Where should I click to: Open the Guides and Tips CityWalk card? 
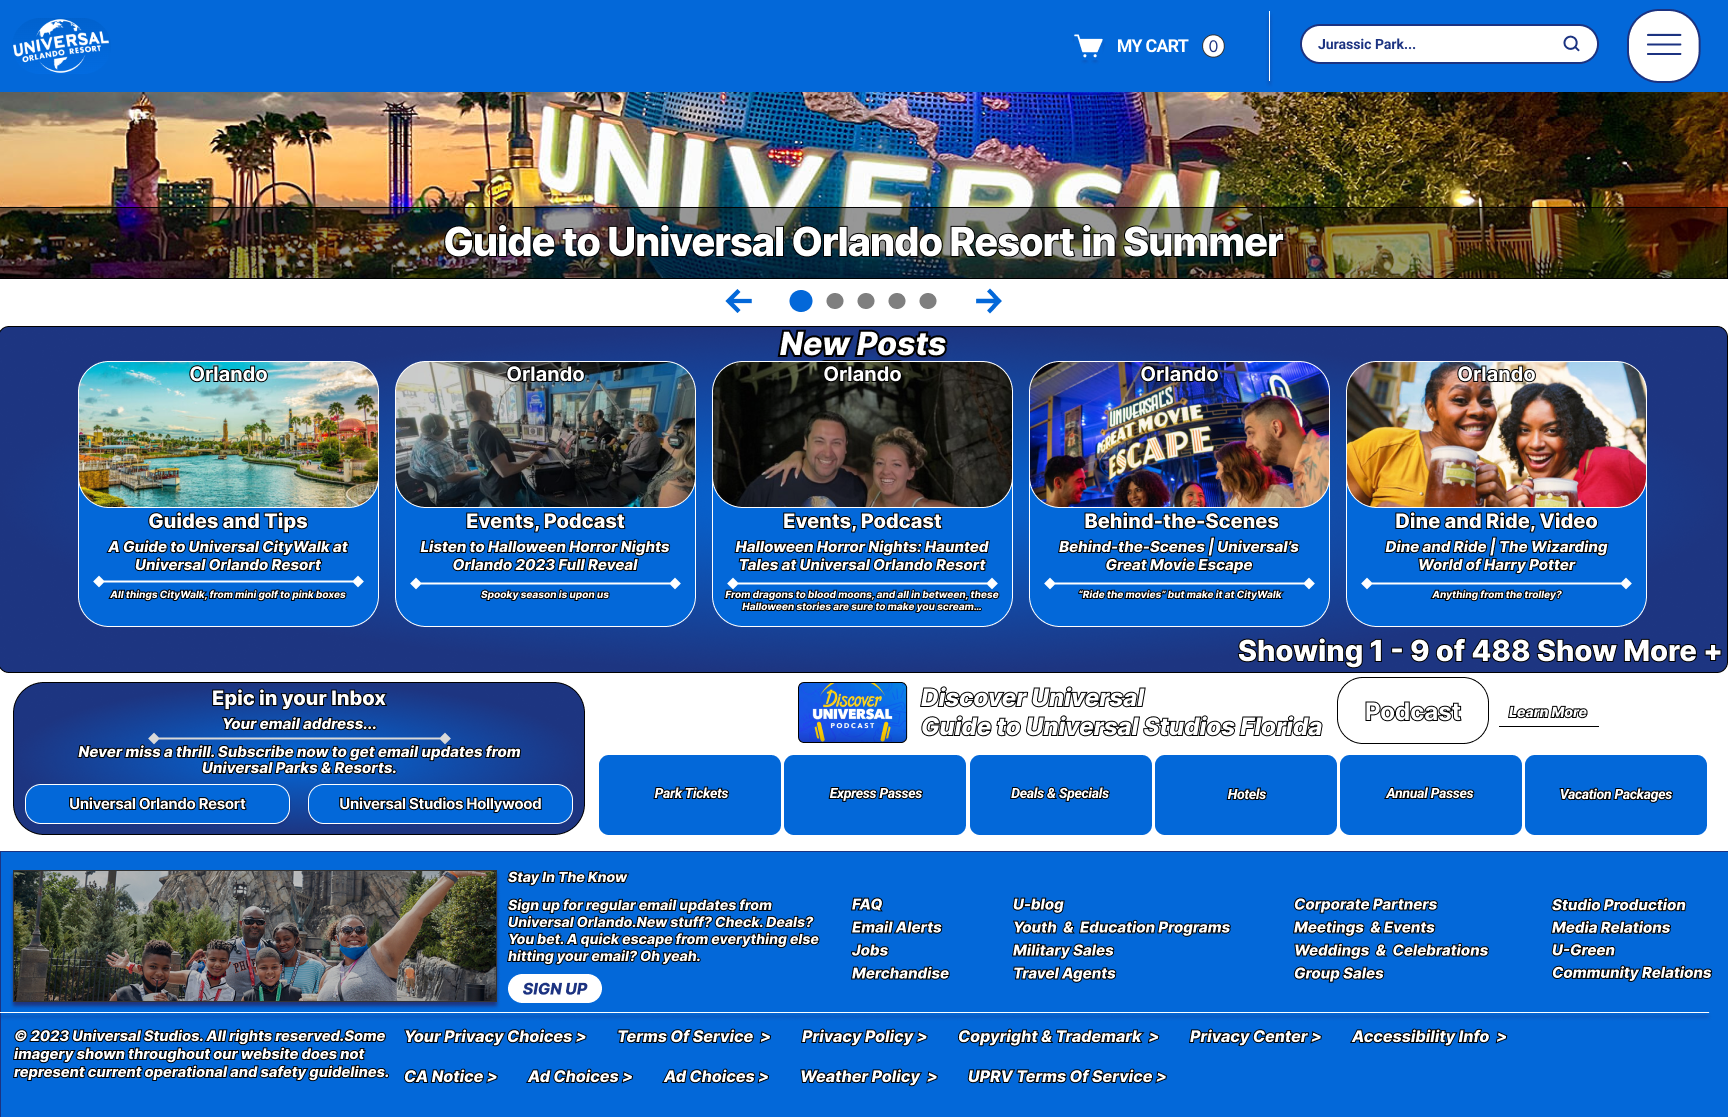click(228, 494)
